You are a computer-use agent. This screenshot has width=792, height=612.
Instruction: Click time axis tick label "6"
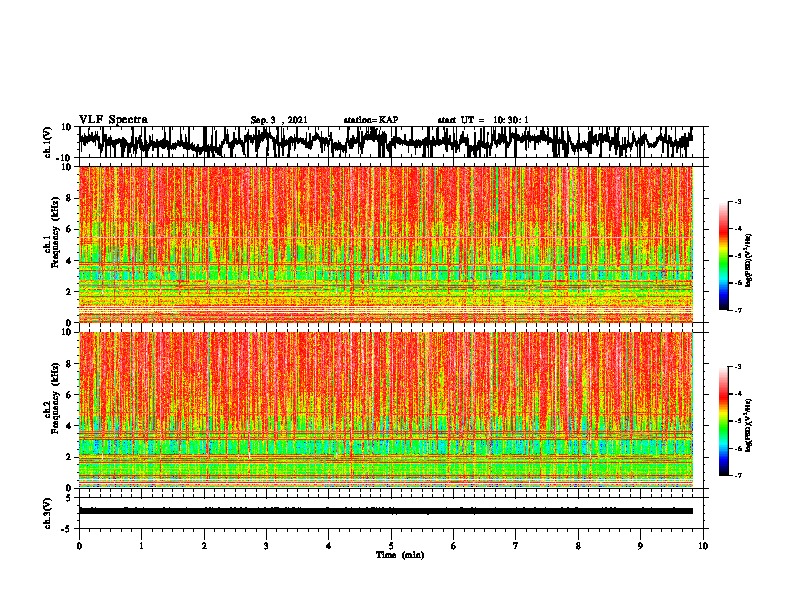[x=454, y=546]
